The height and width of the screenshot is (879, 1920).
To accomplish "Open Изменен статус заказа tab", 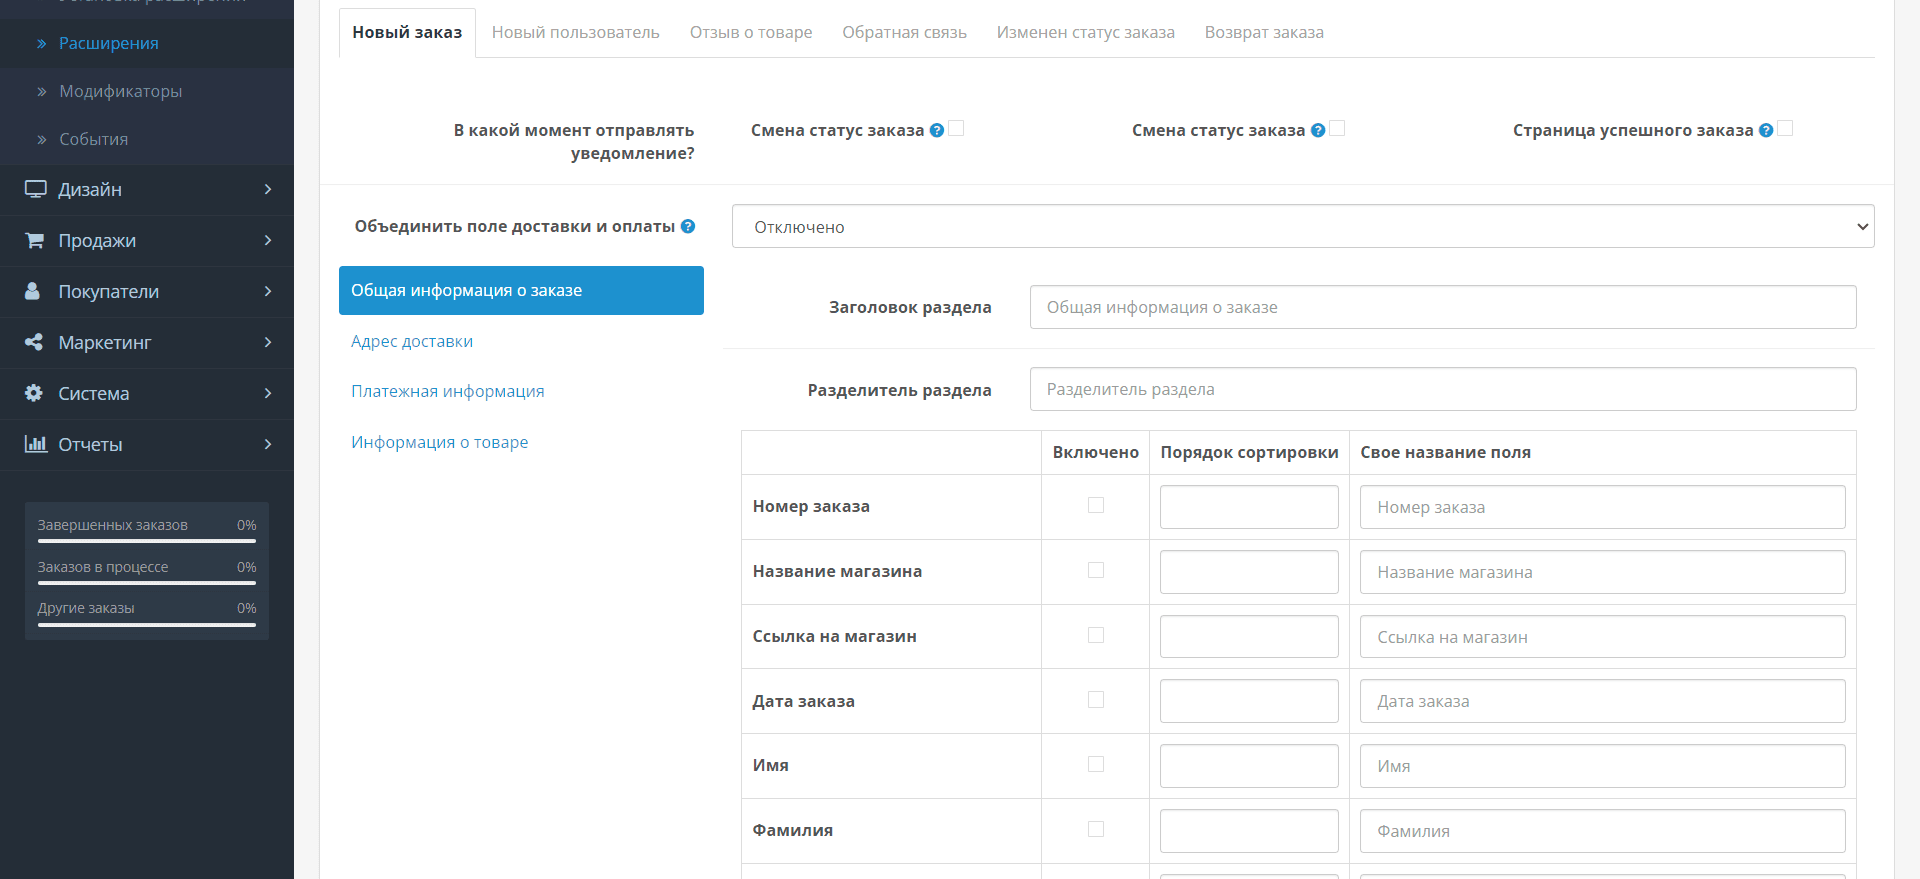I will (x=1086, y=32).
